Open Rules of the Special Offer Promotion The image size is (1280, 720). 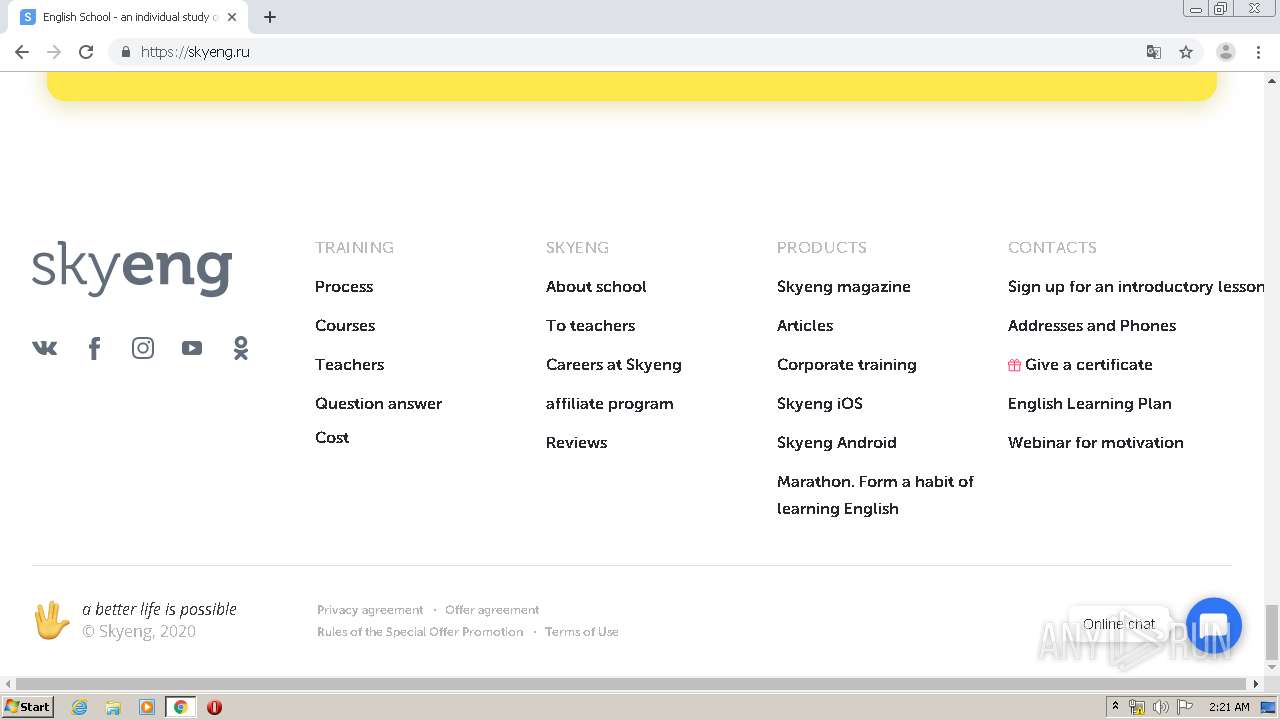pos(420,632)
